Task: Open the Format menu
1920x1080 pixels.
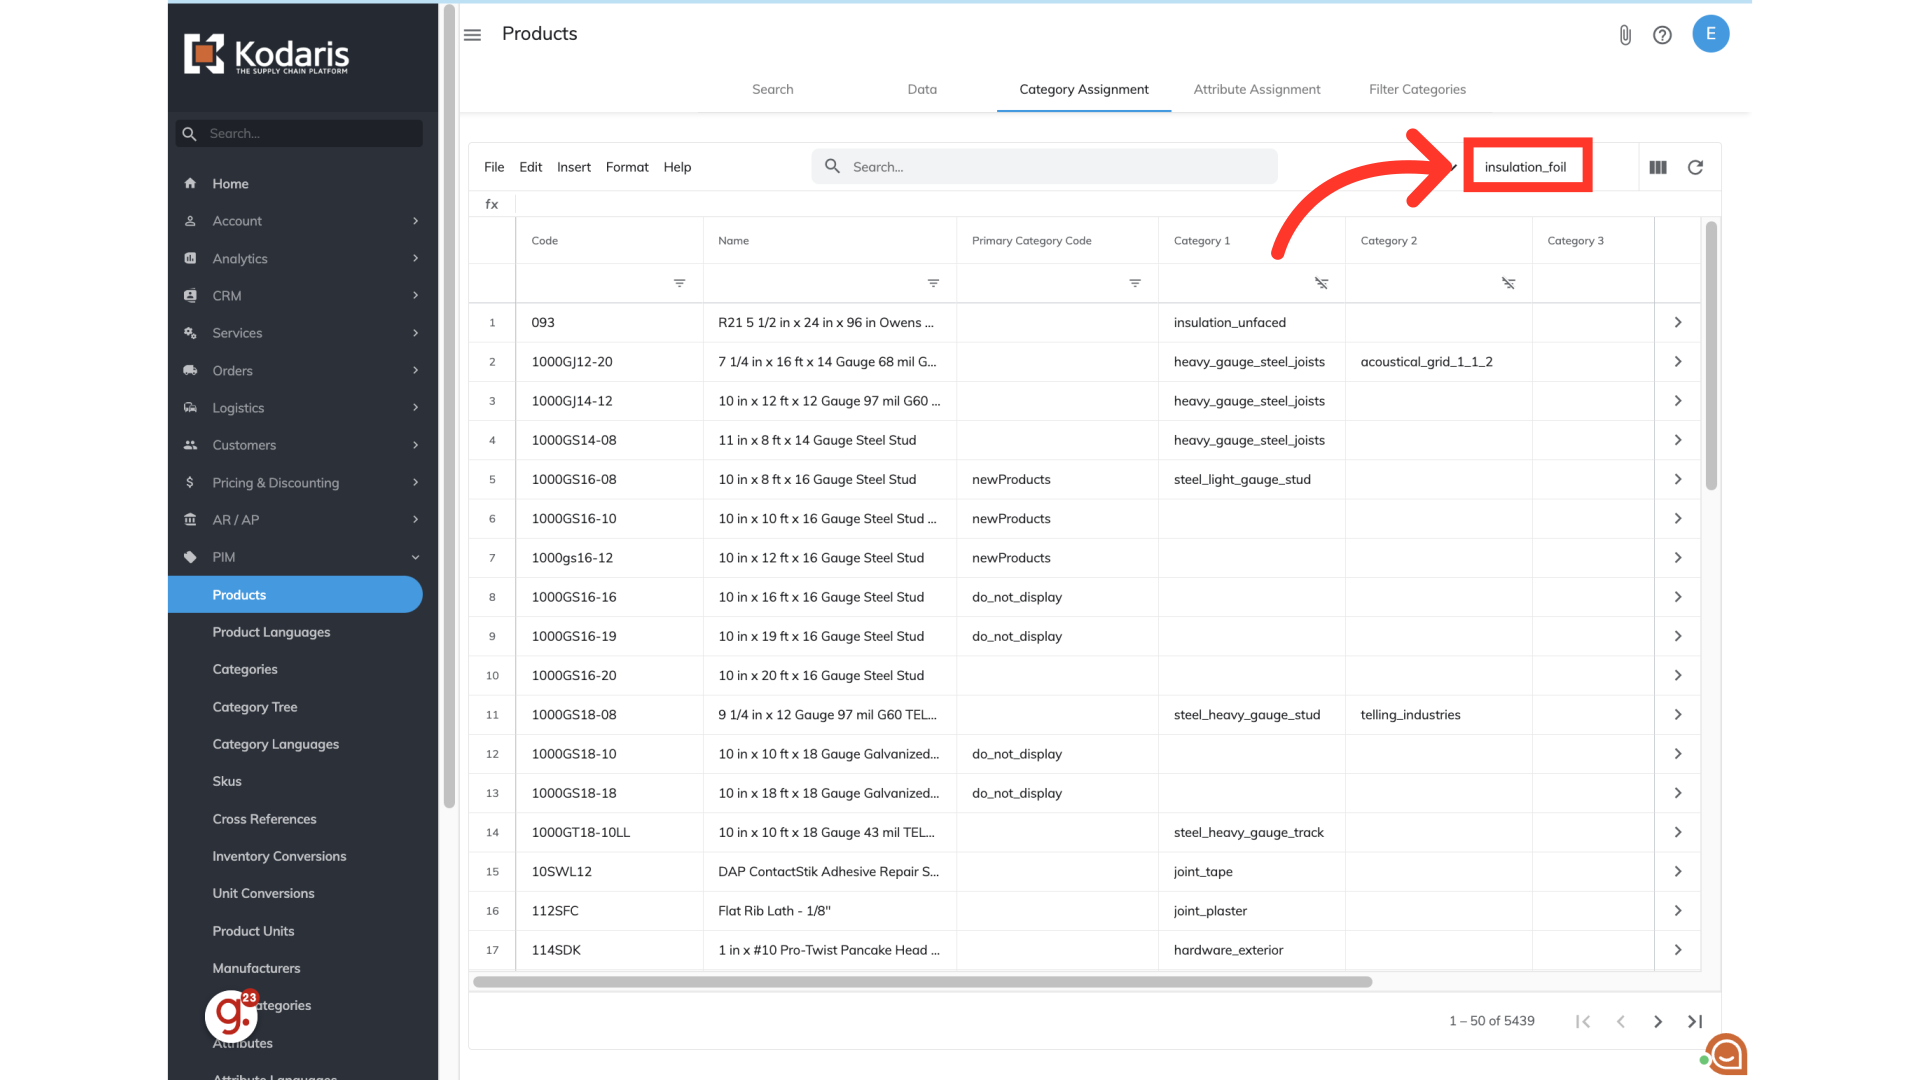Action: coord(627,167)
